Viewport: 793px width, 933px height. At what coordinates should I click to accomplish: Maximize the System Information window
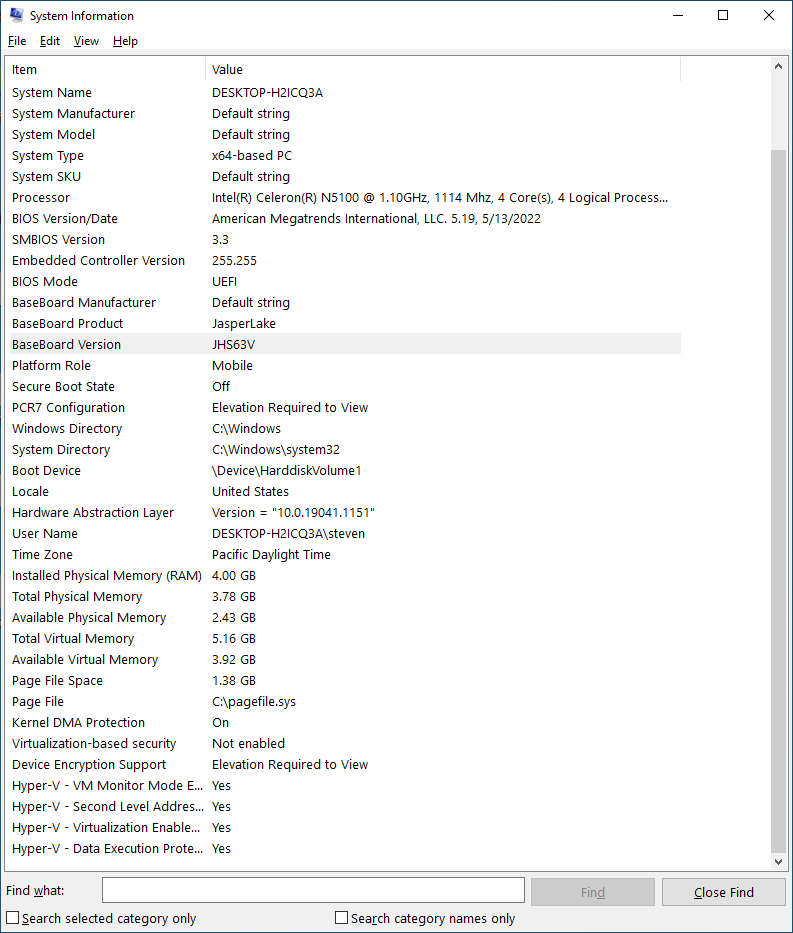coord(723,15)
